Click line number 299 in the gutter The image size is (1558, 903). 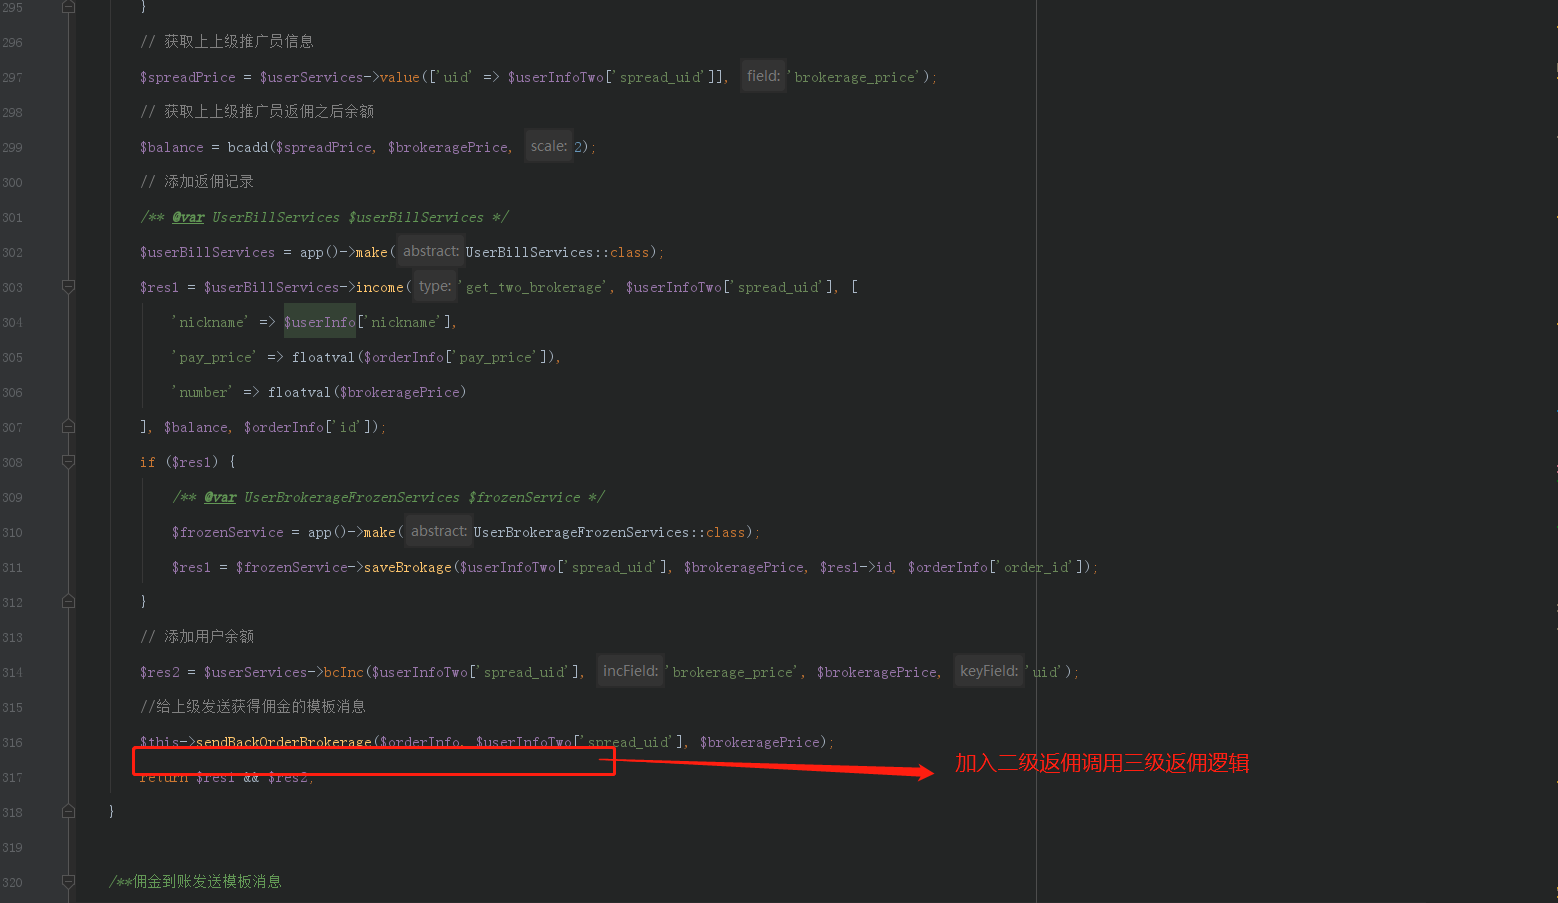click(12, 147)
